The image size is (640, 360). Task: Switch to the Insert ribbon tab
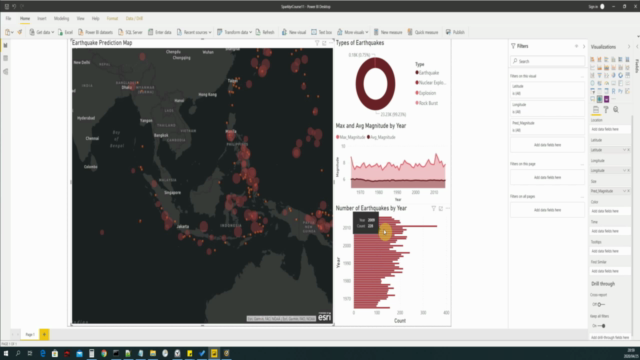pyautogui.click(x=42, y=18)
